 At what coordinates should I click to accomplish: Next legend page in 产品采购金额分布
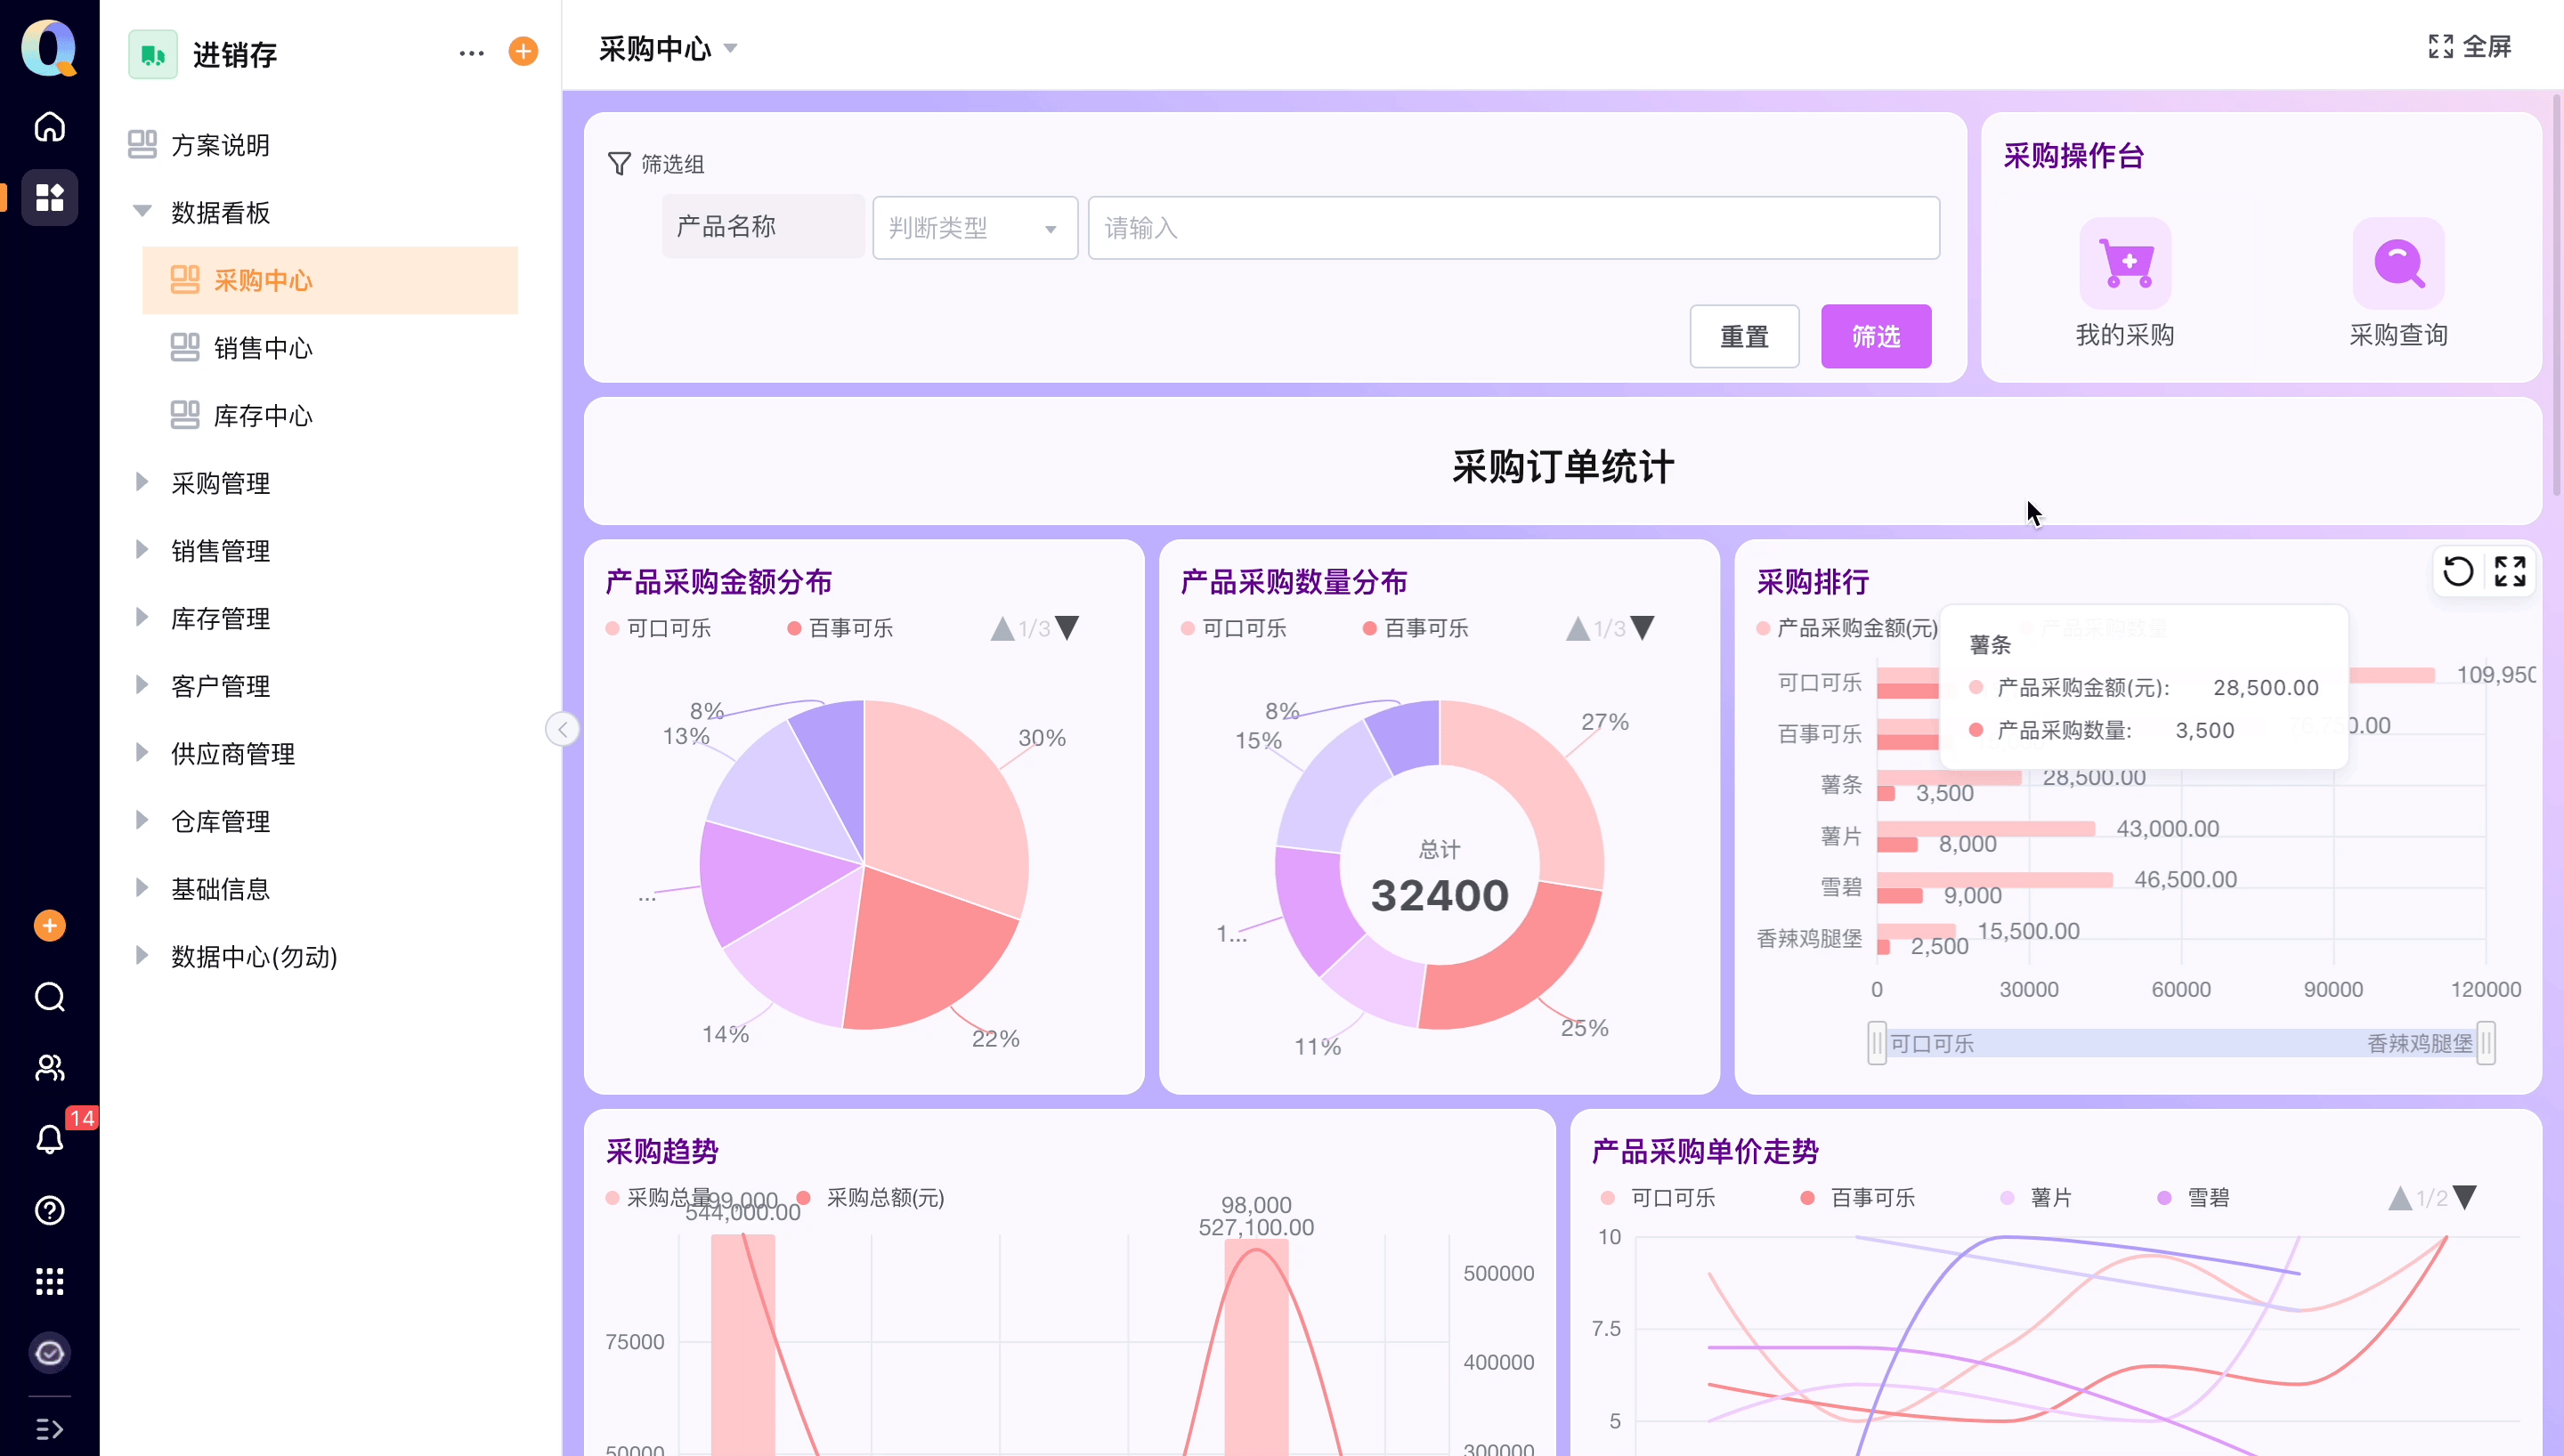[x=1068, y=628]
